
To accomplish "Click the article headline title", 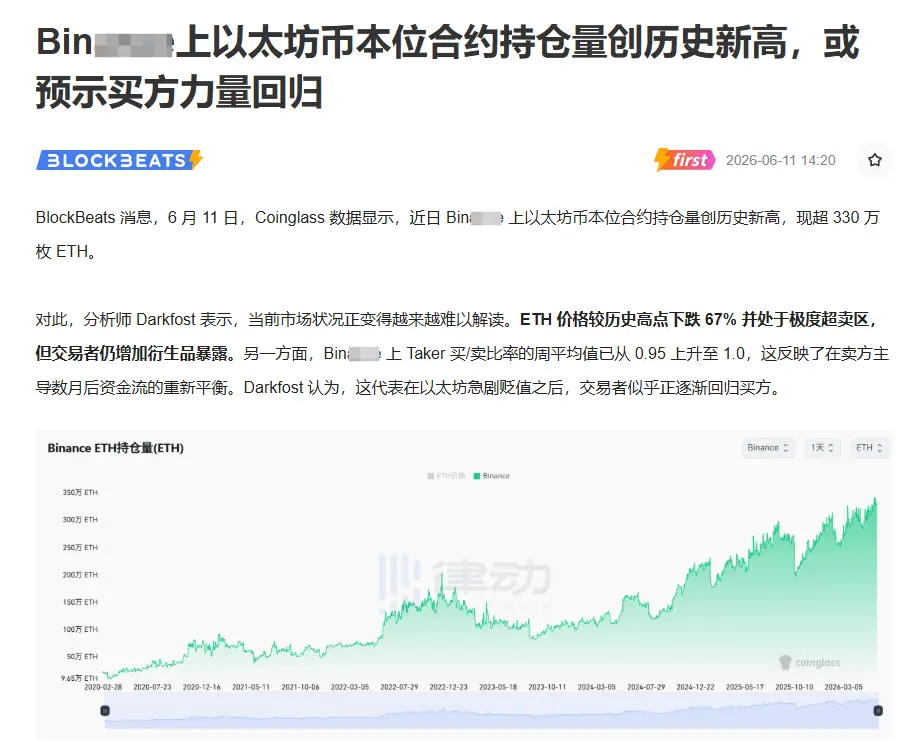I will tap(448, 68).
